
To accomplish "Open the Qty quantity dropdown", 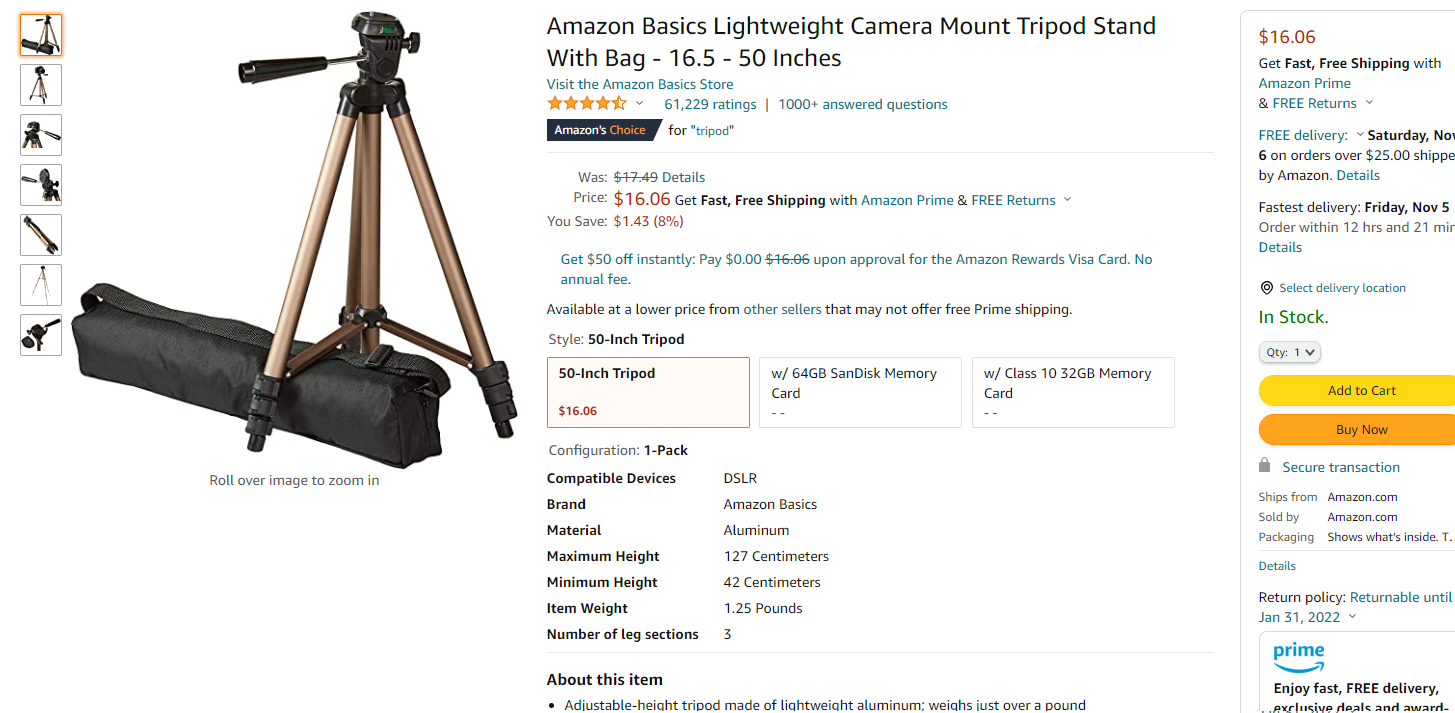I will tap(1290, 352).
